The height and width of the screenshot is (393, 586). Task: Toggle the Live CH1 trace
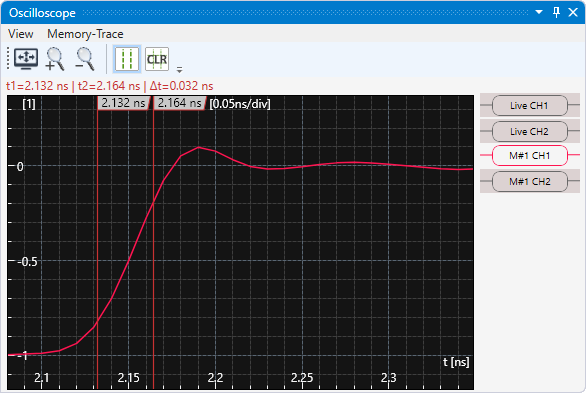click(x=530, y=106)
